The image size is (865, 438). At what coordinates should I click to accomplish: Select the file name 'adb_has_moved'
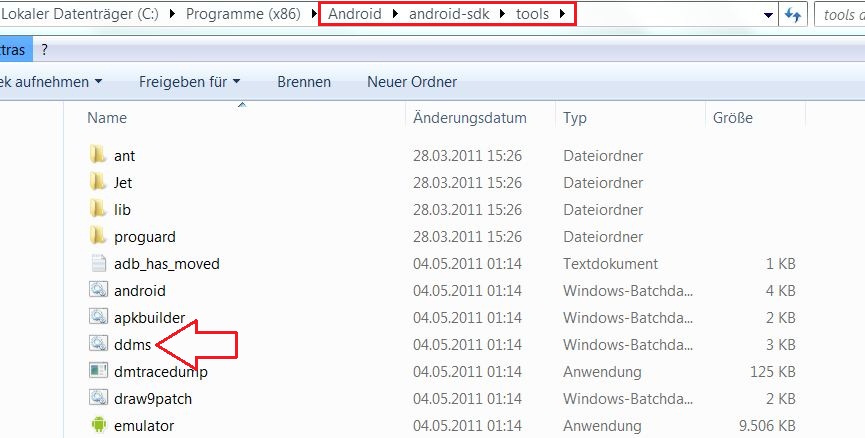[167, 264]
